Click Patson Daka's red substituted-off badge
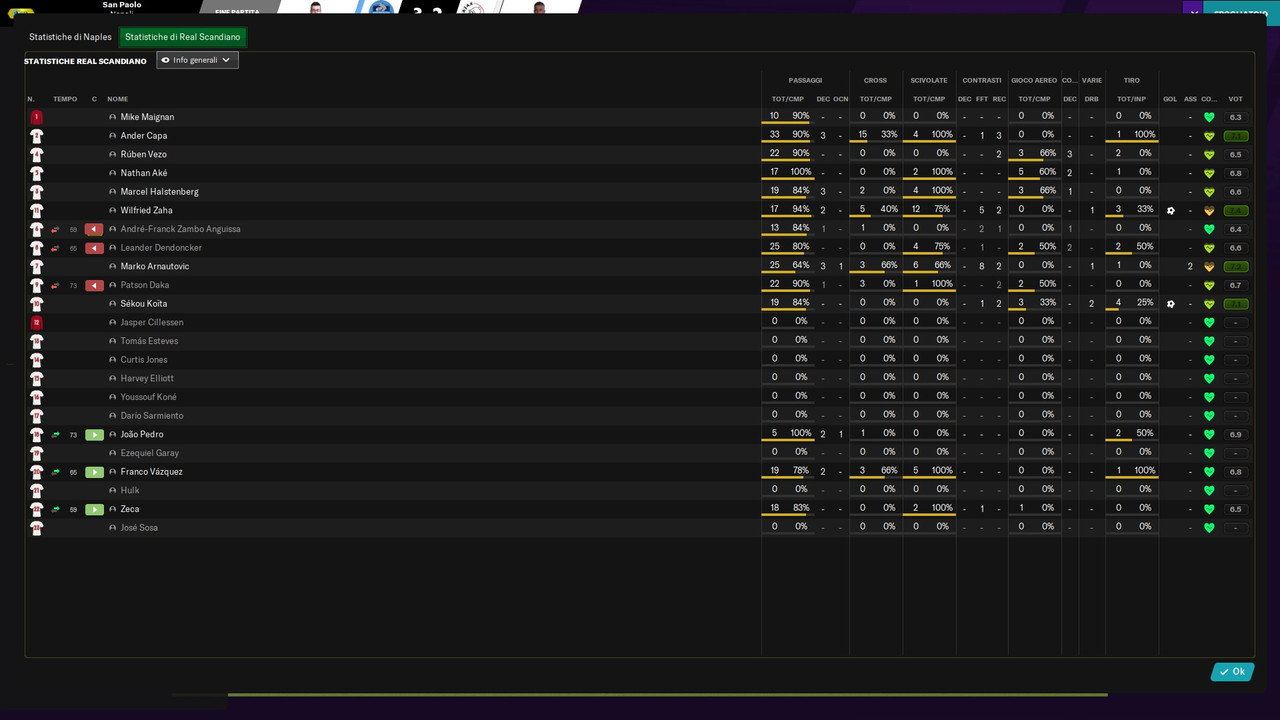The width and height of the screenshot is (1280, 720). (x=94, y=285)
